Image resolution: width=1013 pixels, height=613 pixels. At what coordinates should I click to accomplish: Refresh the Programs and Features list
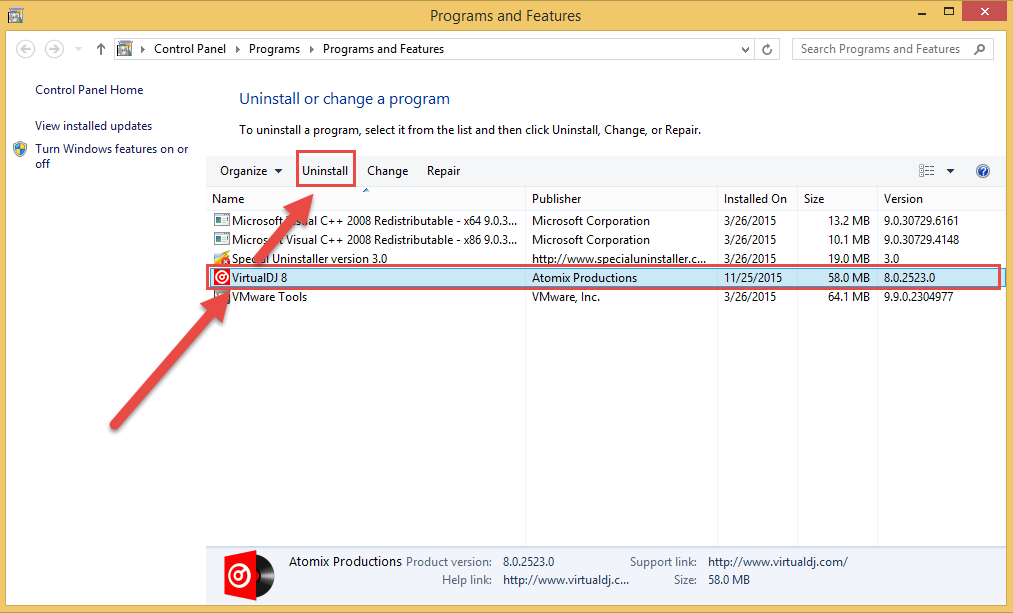[767, 49]
